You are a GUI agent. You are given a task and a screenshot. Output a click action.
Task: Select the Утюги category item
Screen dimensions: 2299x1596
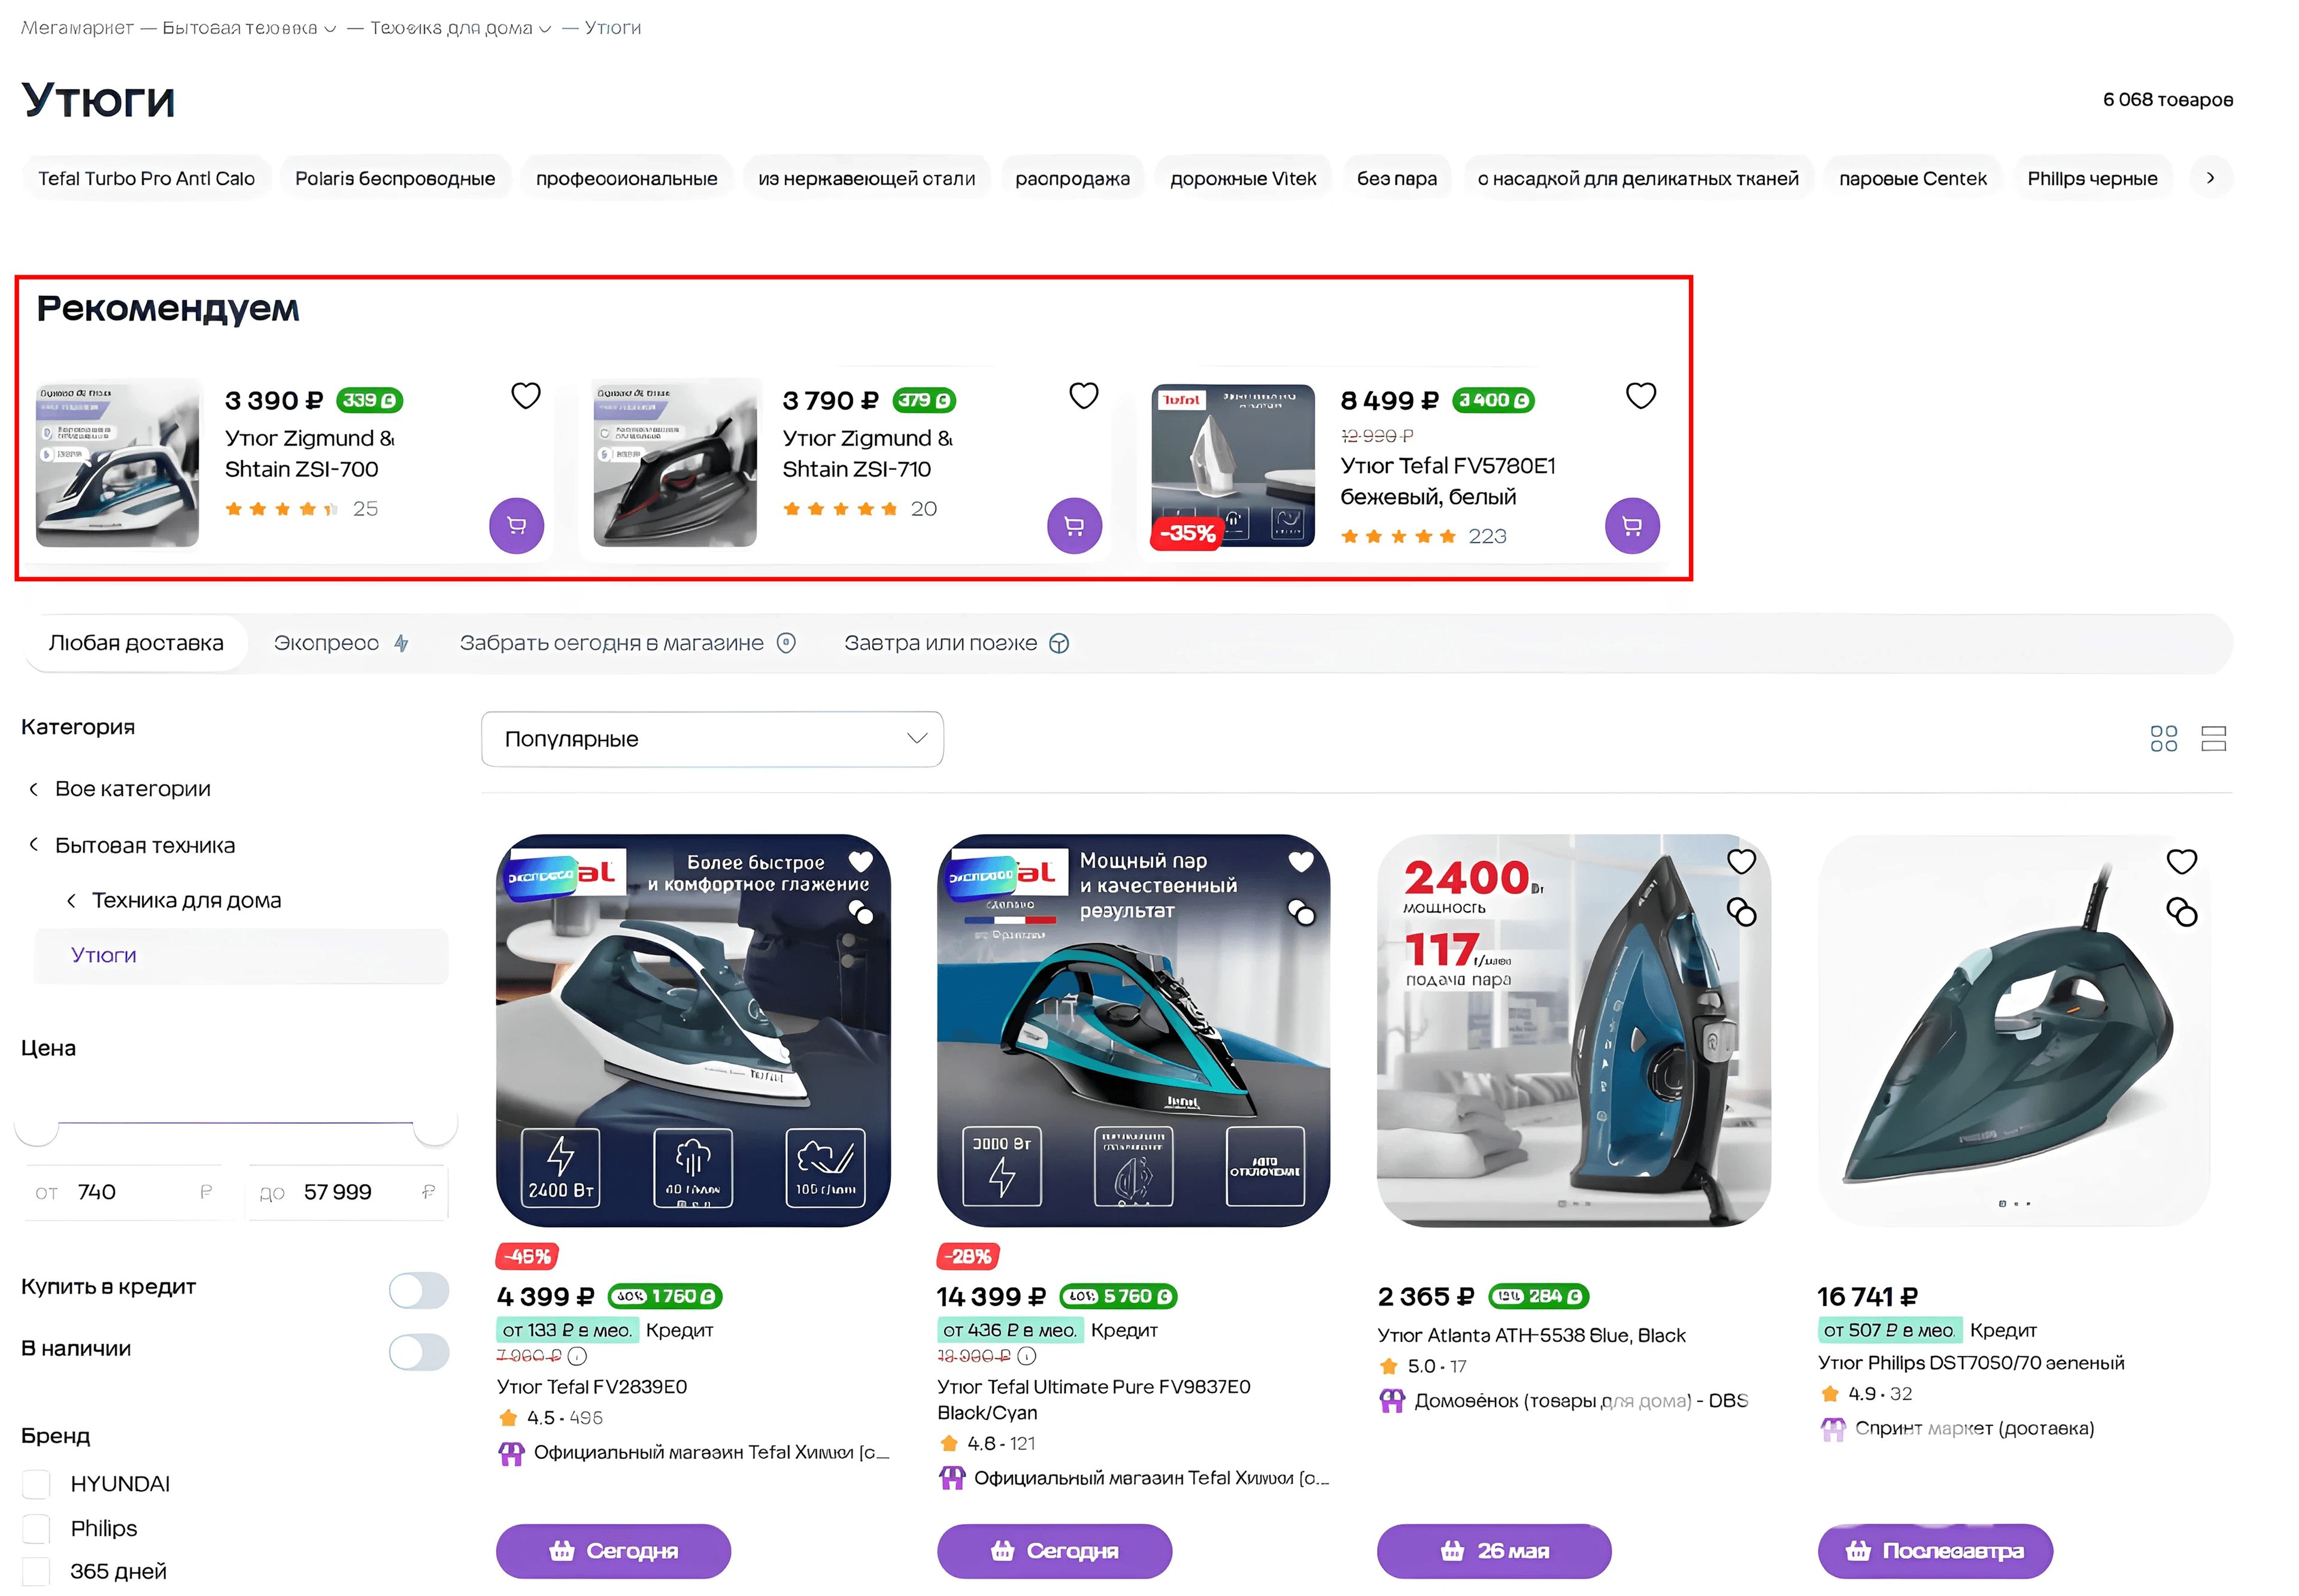tap(240, 956)
